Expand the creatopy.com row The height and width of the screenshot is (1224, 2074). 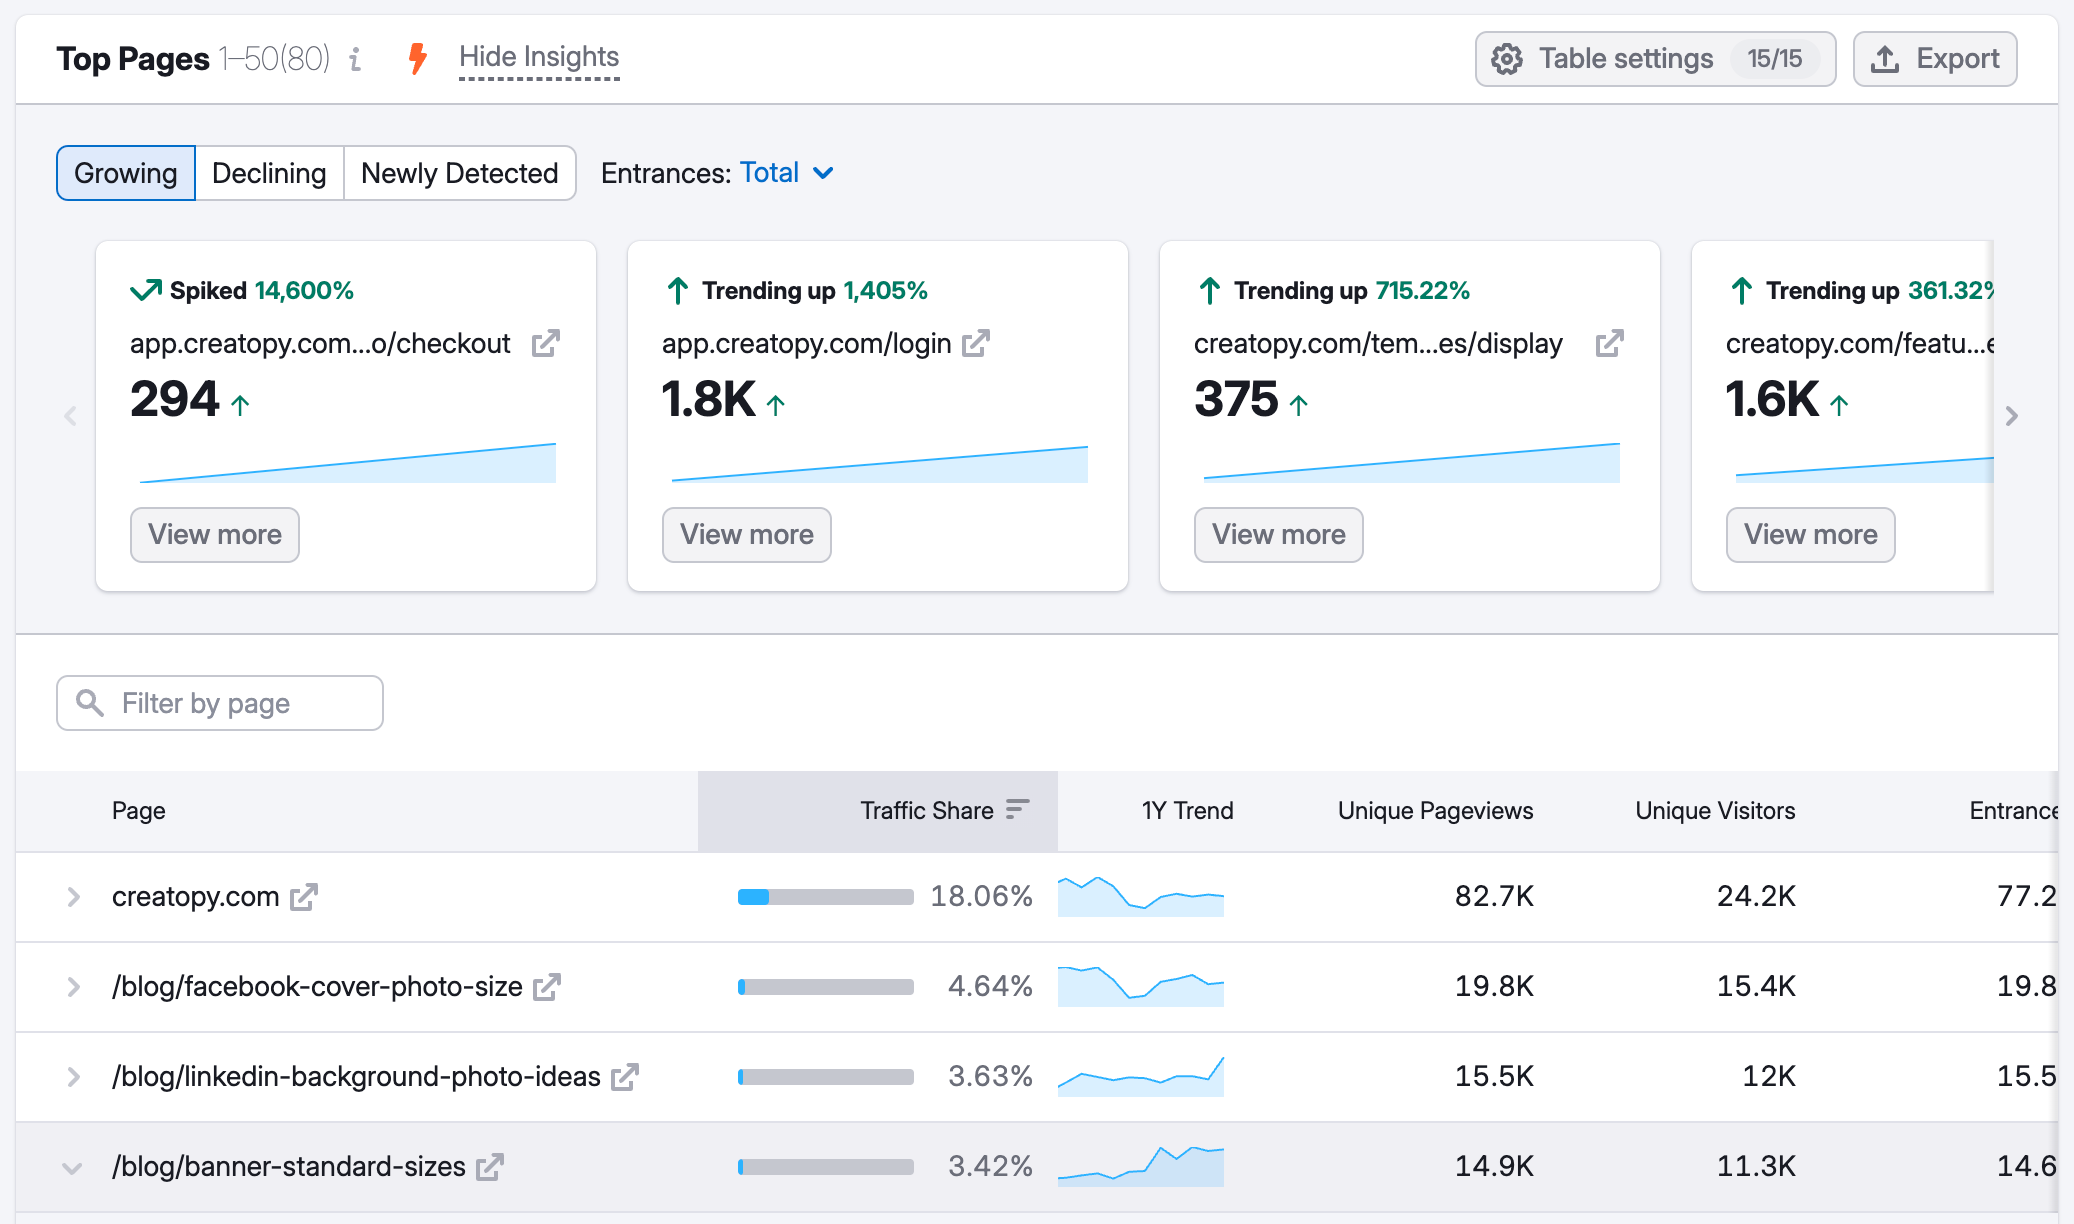(73, 897)
